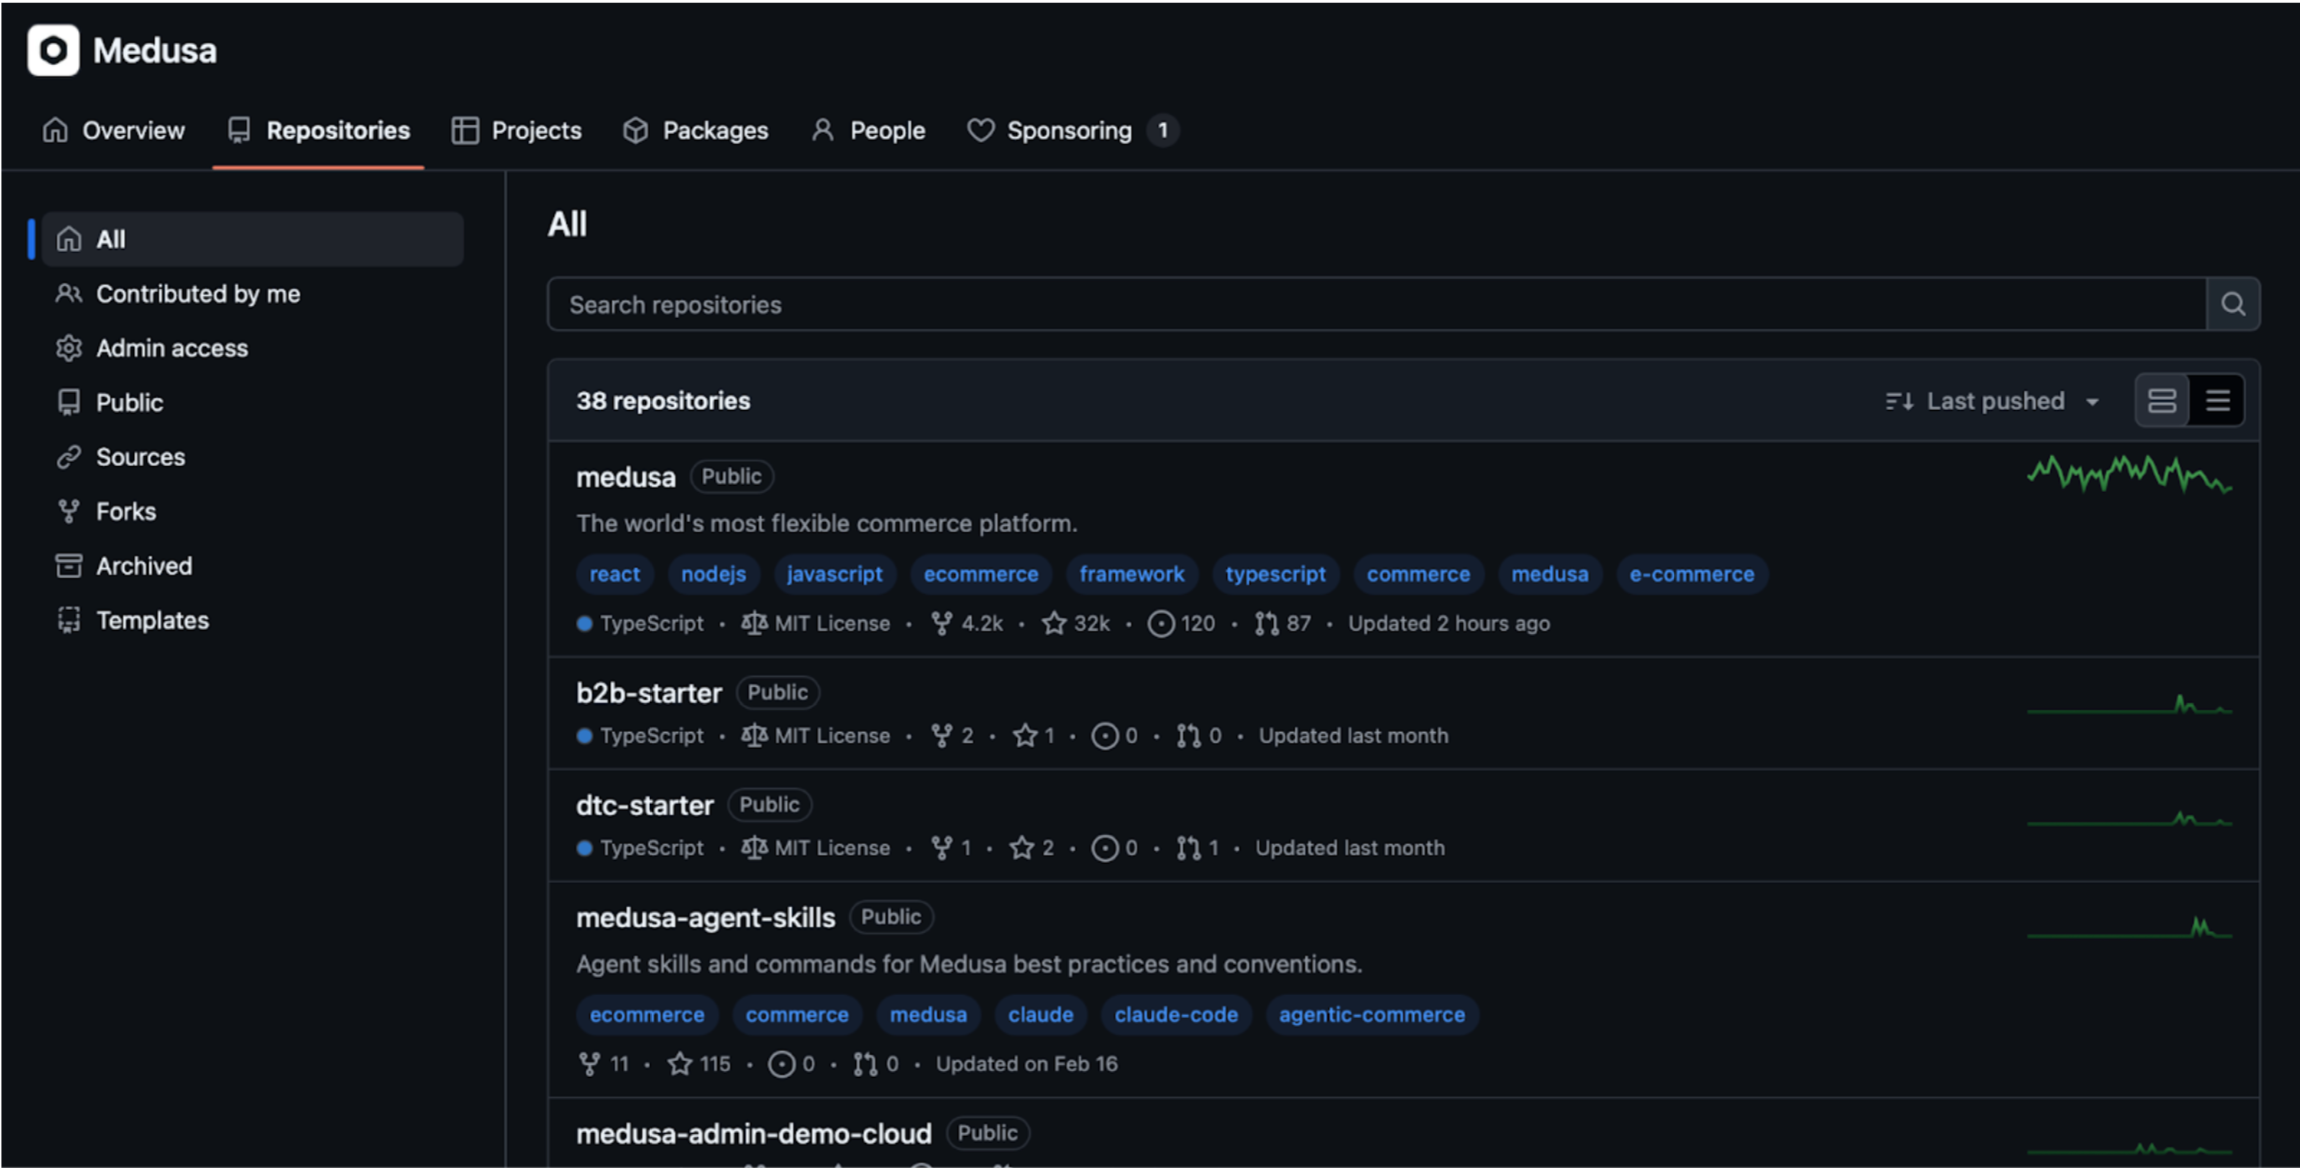Click the Packages cube icon

click(x=636, y=130)
